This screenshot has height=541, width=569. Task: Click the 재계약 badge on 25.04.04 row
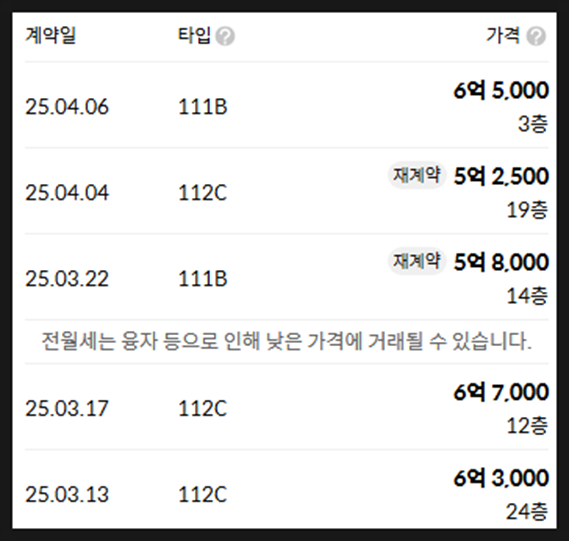pos(417,175)
